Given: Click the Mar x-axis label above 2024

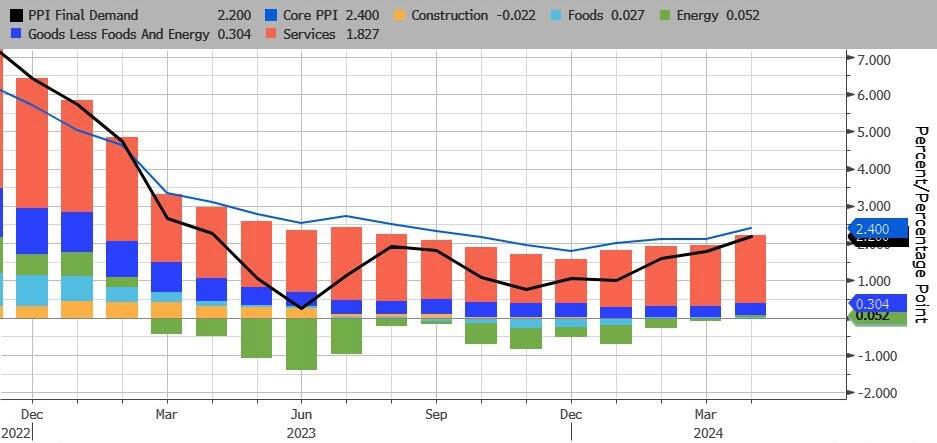Looking at the screenshot, I should click(x=706, y=414).
